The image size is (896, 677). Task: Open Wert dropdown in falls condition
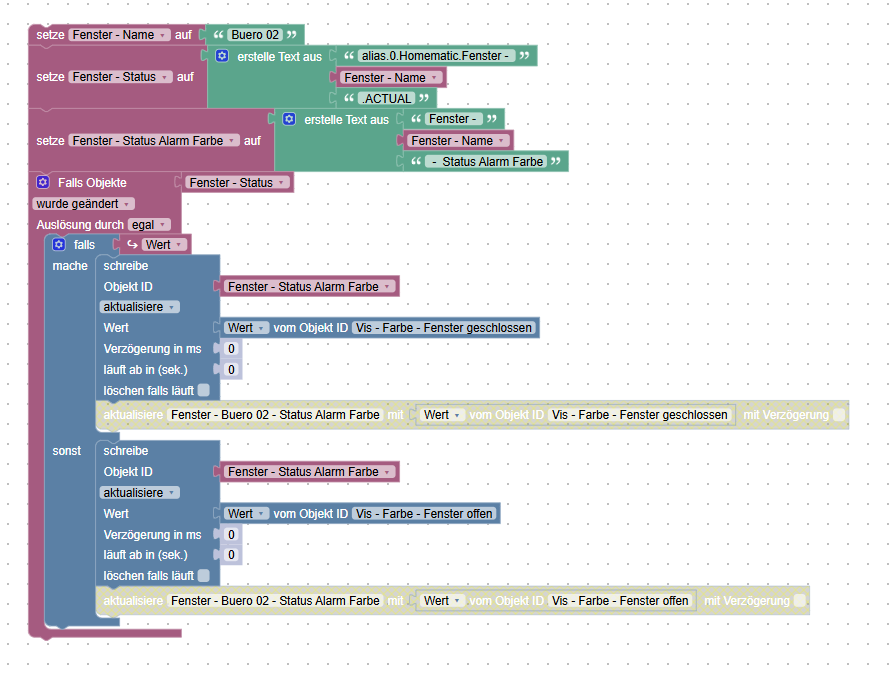point(164,245)
